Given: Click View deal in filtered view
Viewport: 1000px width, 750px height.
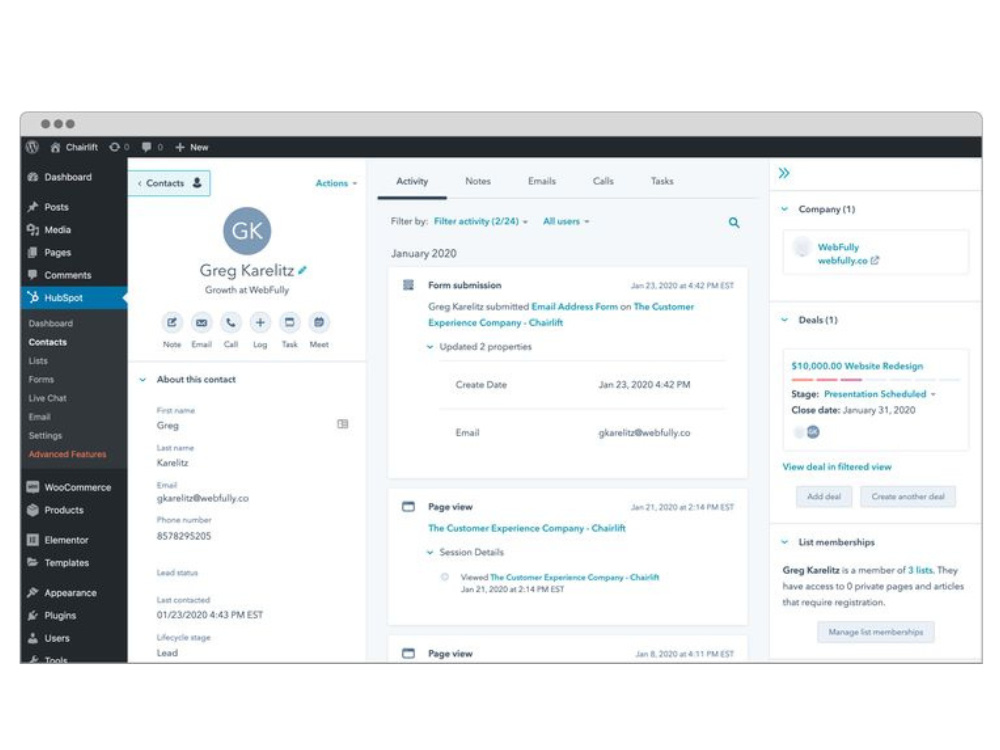Looking at the screenshot, I should click(837, 467).
